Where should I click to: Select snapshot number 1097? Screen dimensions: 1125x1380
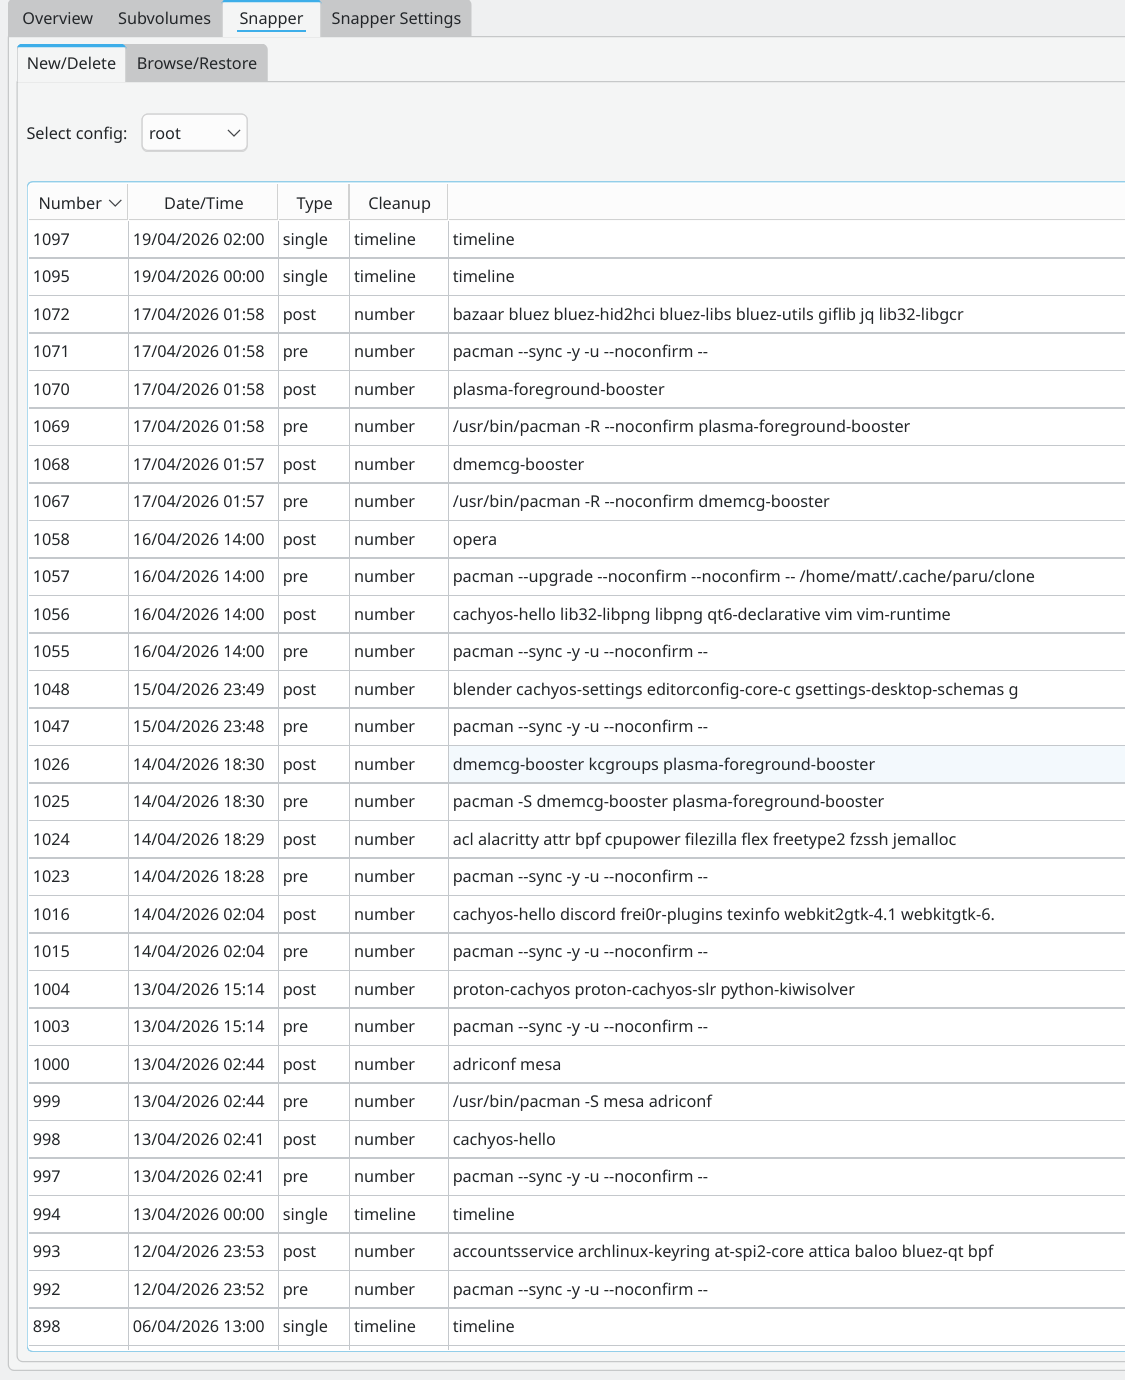(51, 239)
